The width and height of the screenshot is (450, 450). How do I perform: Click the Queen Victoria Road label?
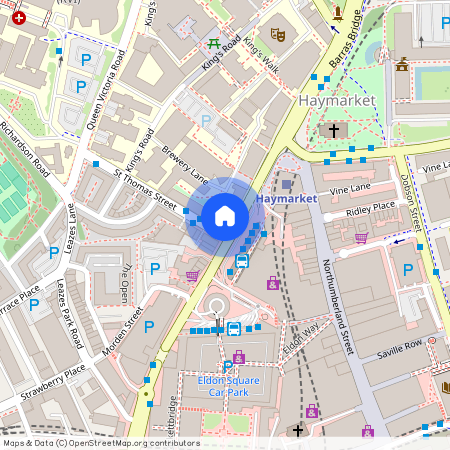pyautogui.click(x=106, y=90)
